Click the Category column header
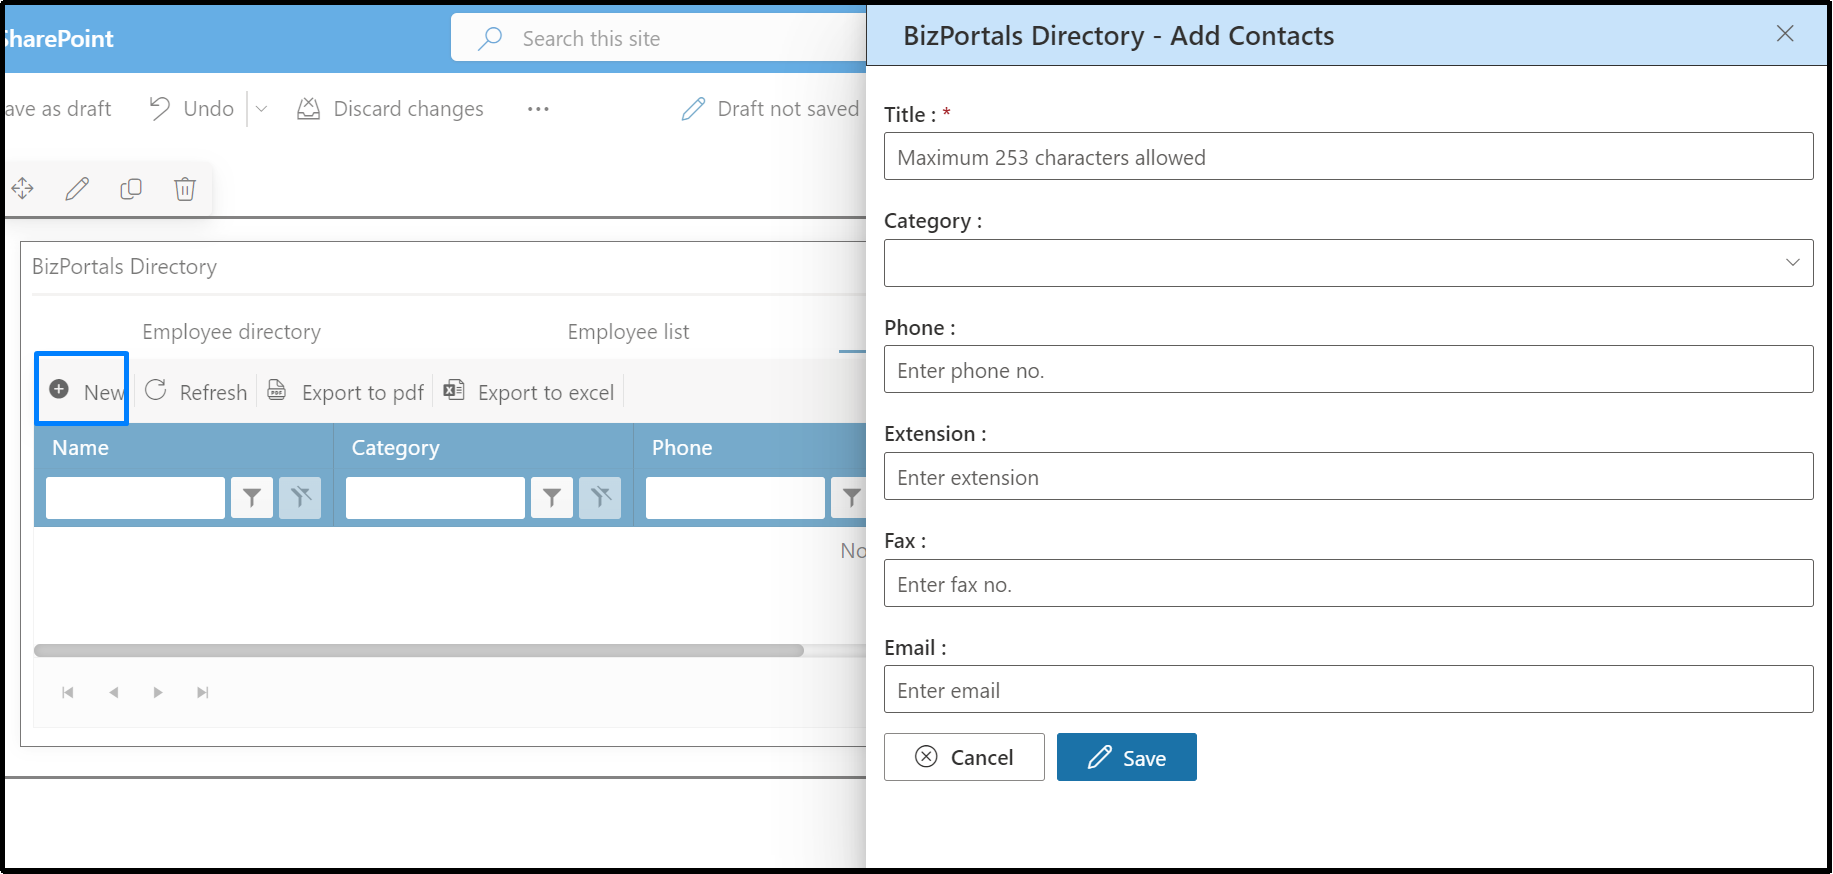 pos(395,448)
